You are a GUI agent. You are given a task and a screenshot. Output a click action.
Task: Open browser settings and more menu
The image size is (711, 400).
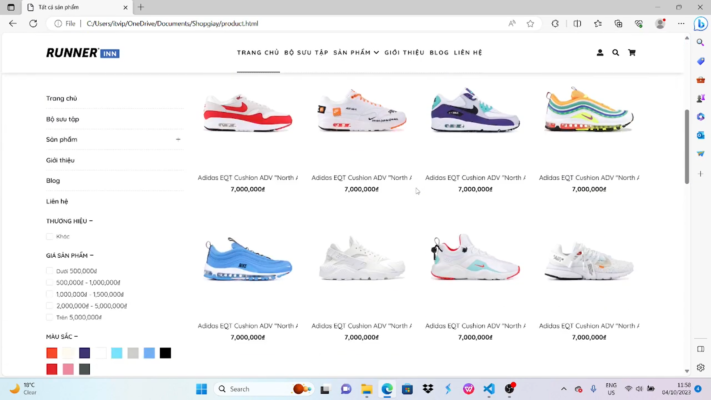click(x=681, y=24)
